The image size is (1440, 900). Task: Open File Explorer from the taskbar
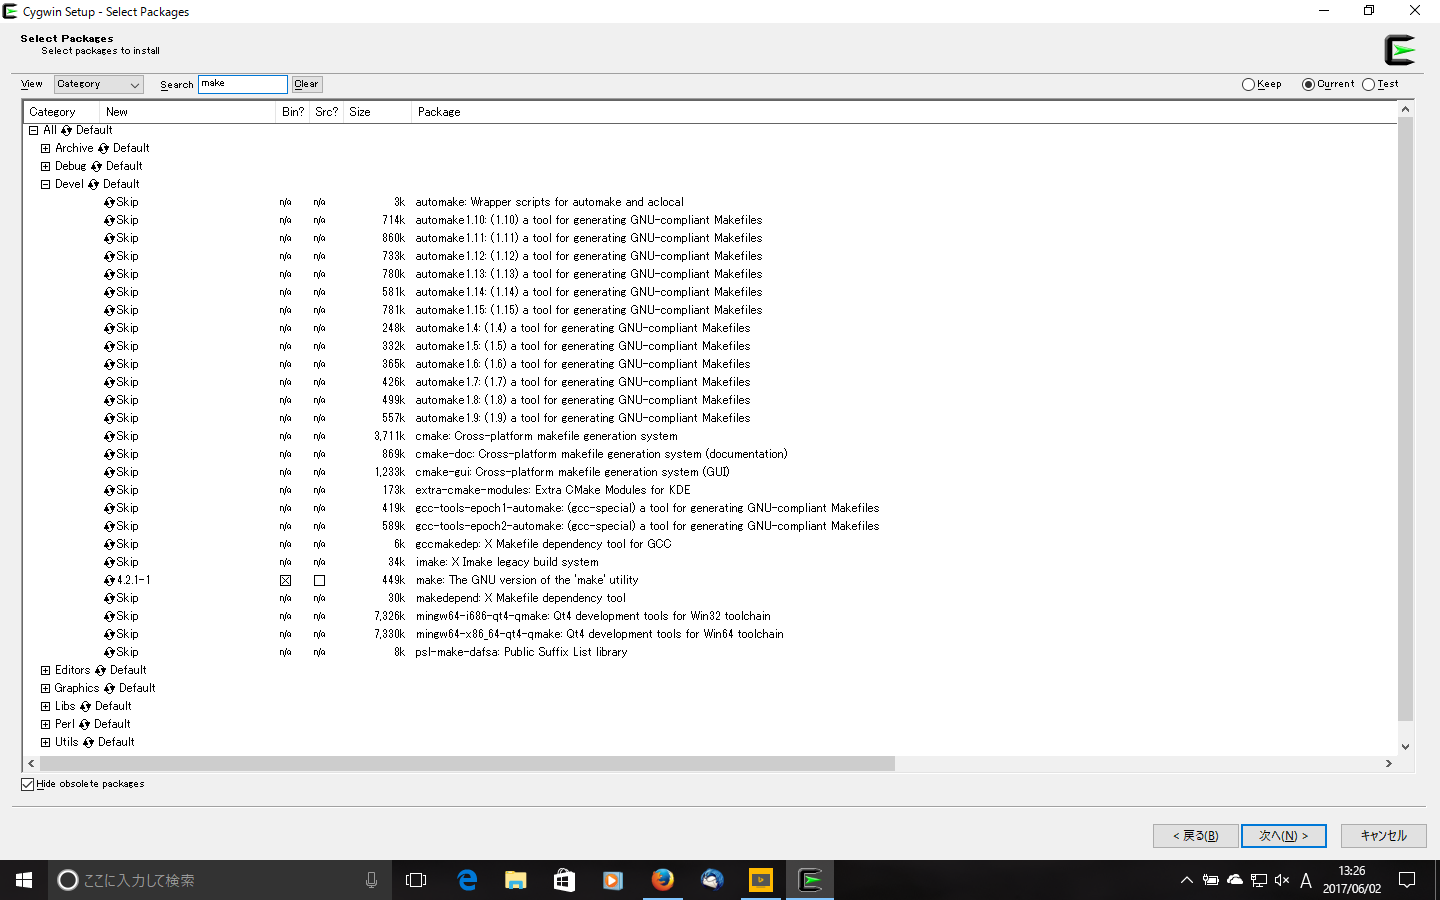(515, 880)
